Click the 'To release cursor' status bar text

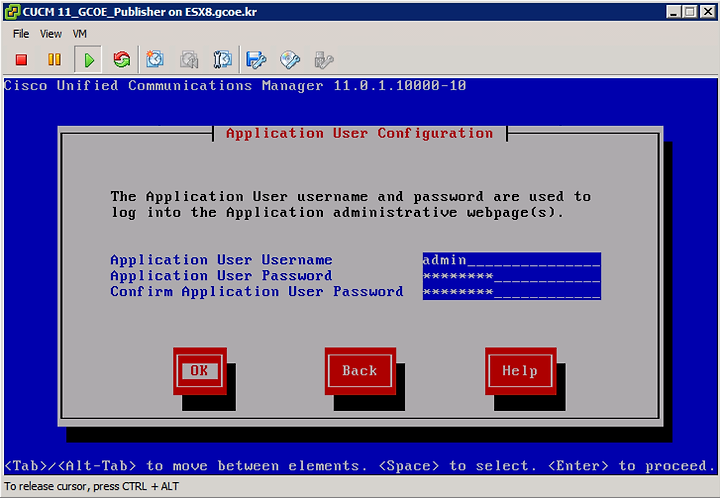pos(91,487)
